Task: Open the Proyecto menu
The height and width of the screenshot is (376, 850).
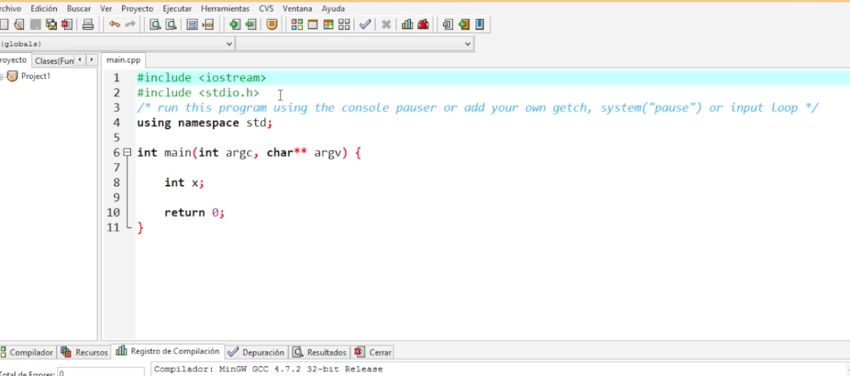Action: coord(137,9)
